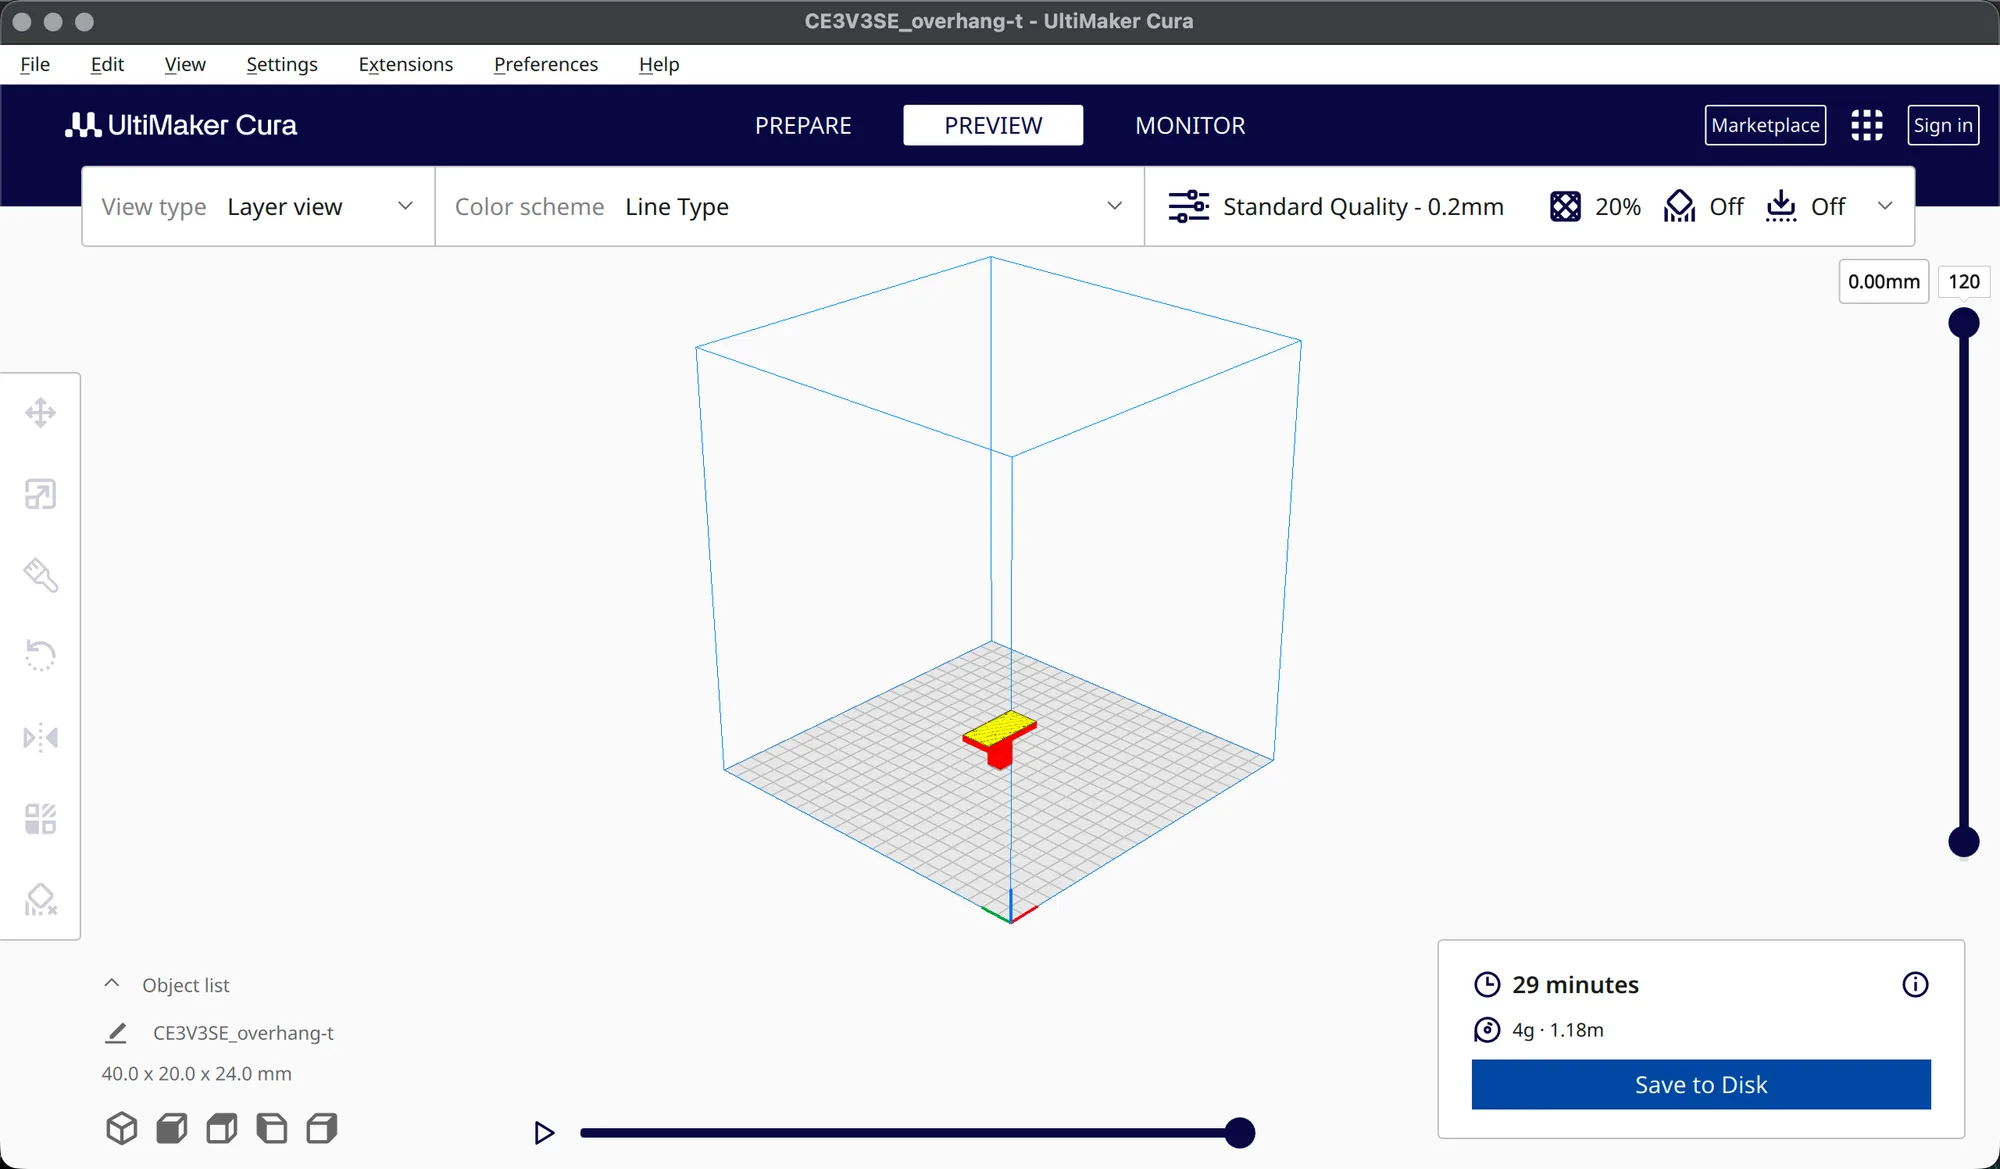The width and height of the screenshot is (2000, 1169).
Task: Open the Settings menu
Action: click(x=282, y=64)
